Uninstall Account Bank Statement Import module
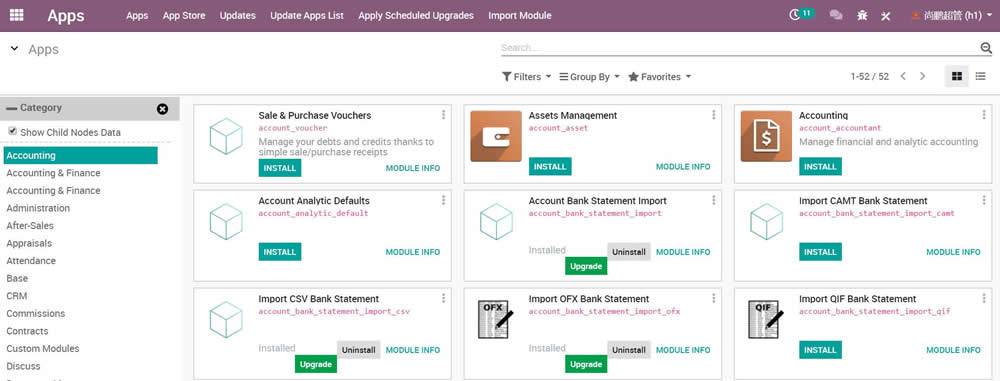The image size is (1000, 381). [x=629, y=252]
